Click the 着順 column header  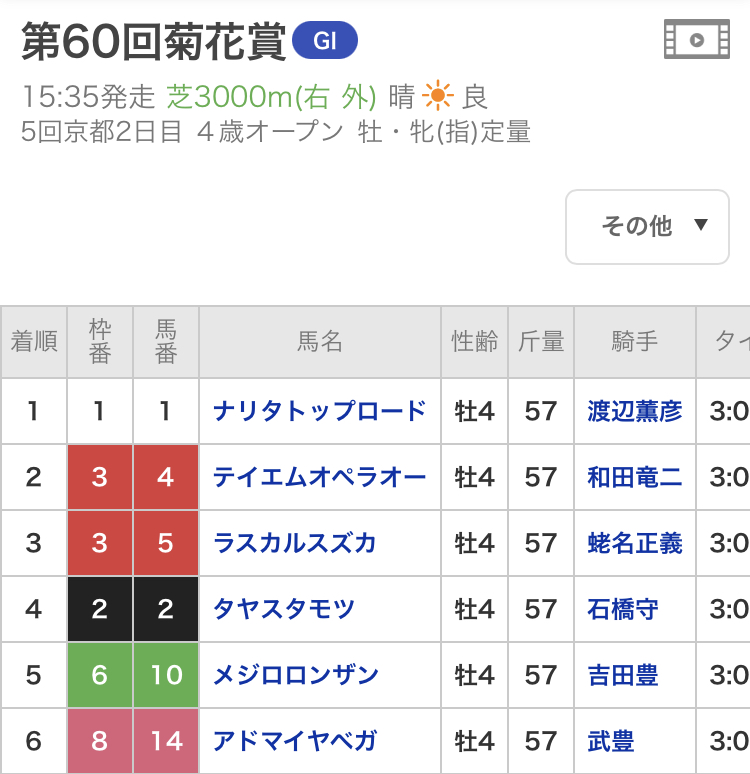click(34, 342)
